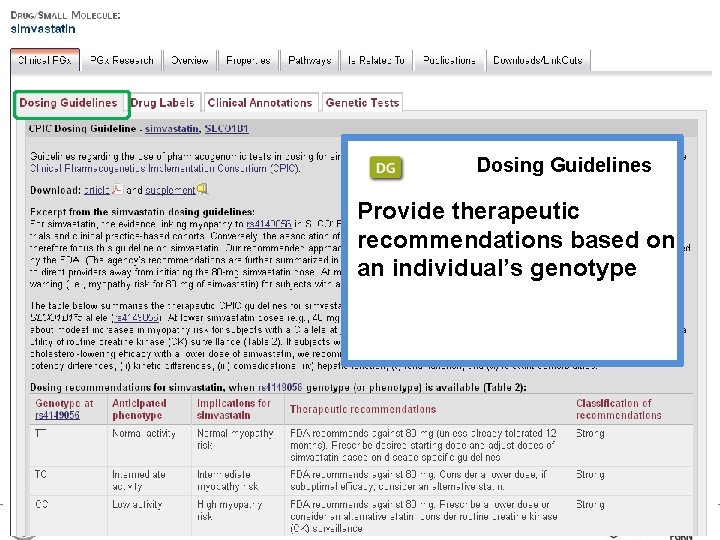Open the Is Related To tab
This screenshot has width=720, height=540.
tap(376, 60)
